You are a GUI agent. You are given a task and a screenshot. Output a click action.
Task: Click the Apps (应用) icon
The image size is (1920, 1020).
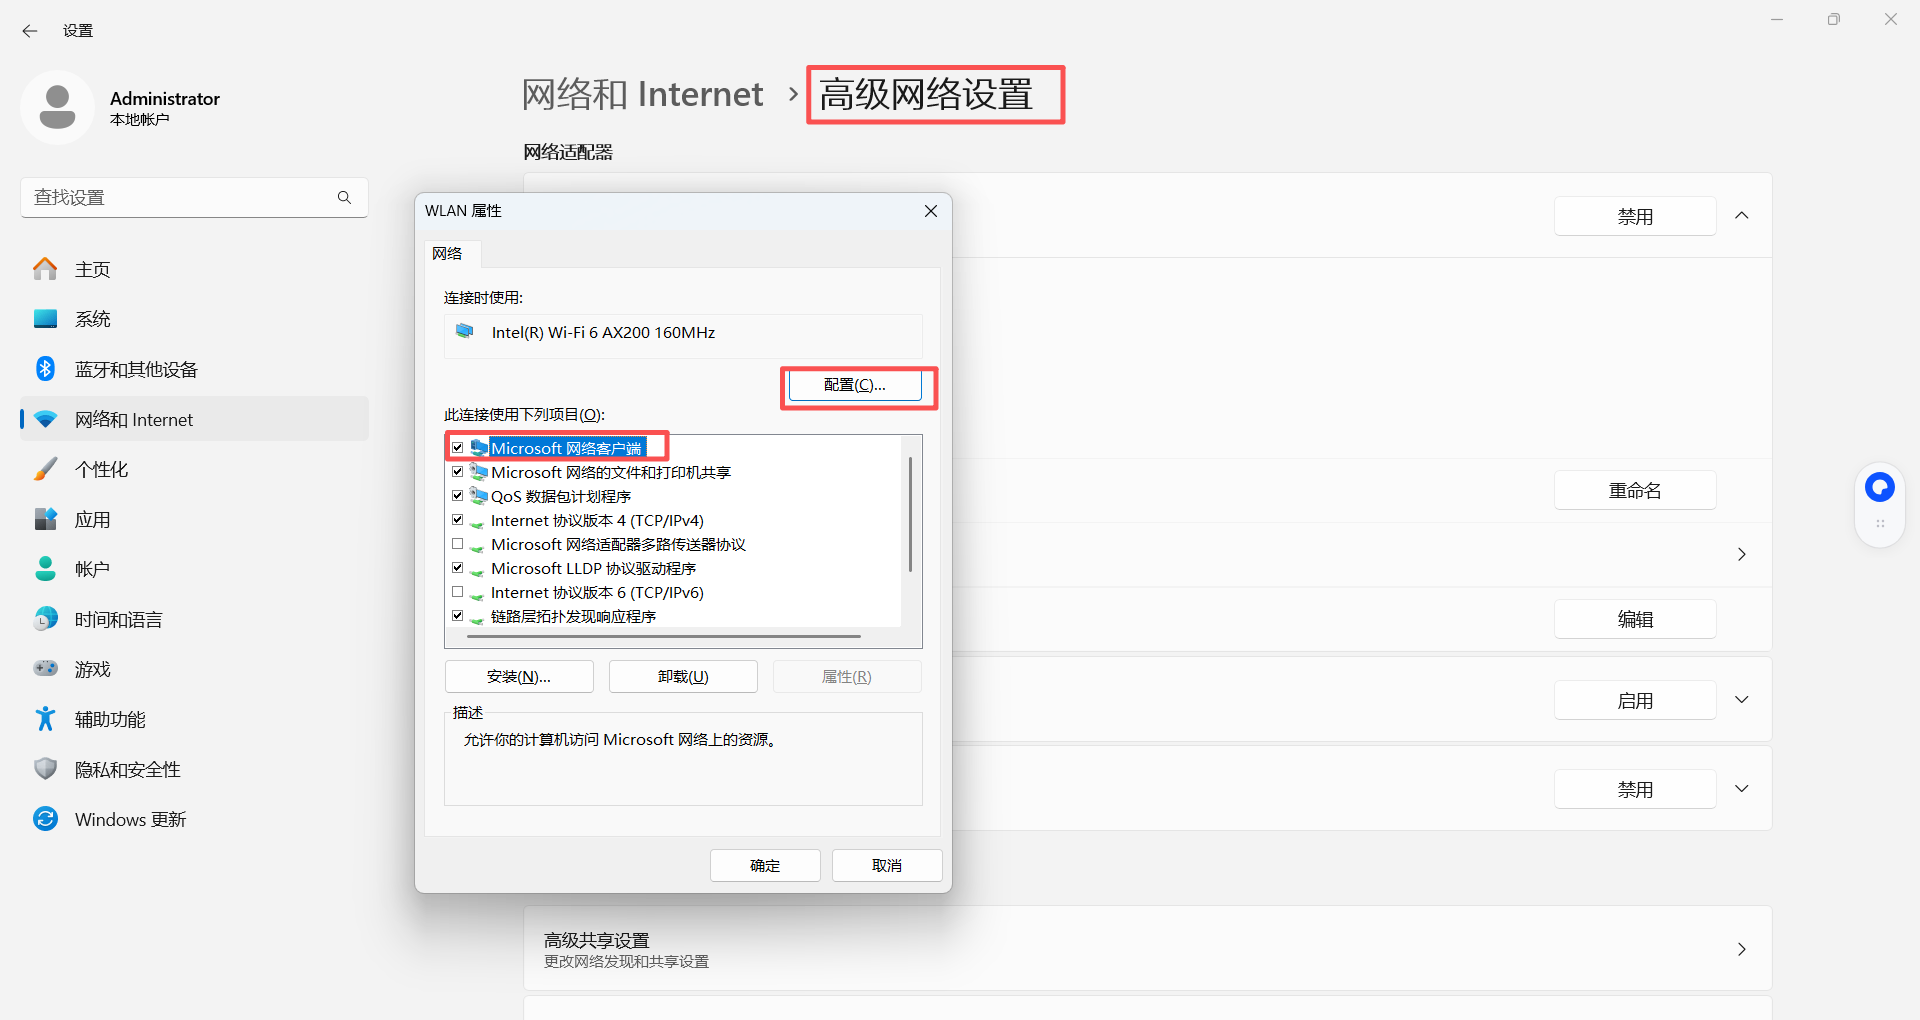pos(45,519)
